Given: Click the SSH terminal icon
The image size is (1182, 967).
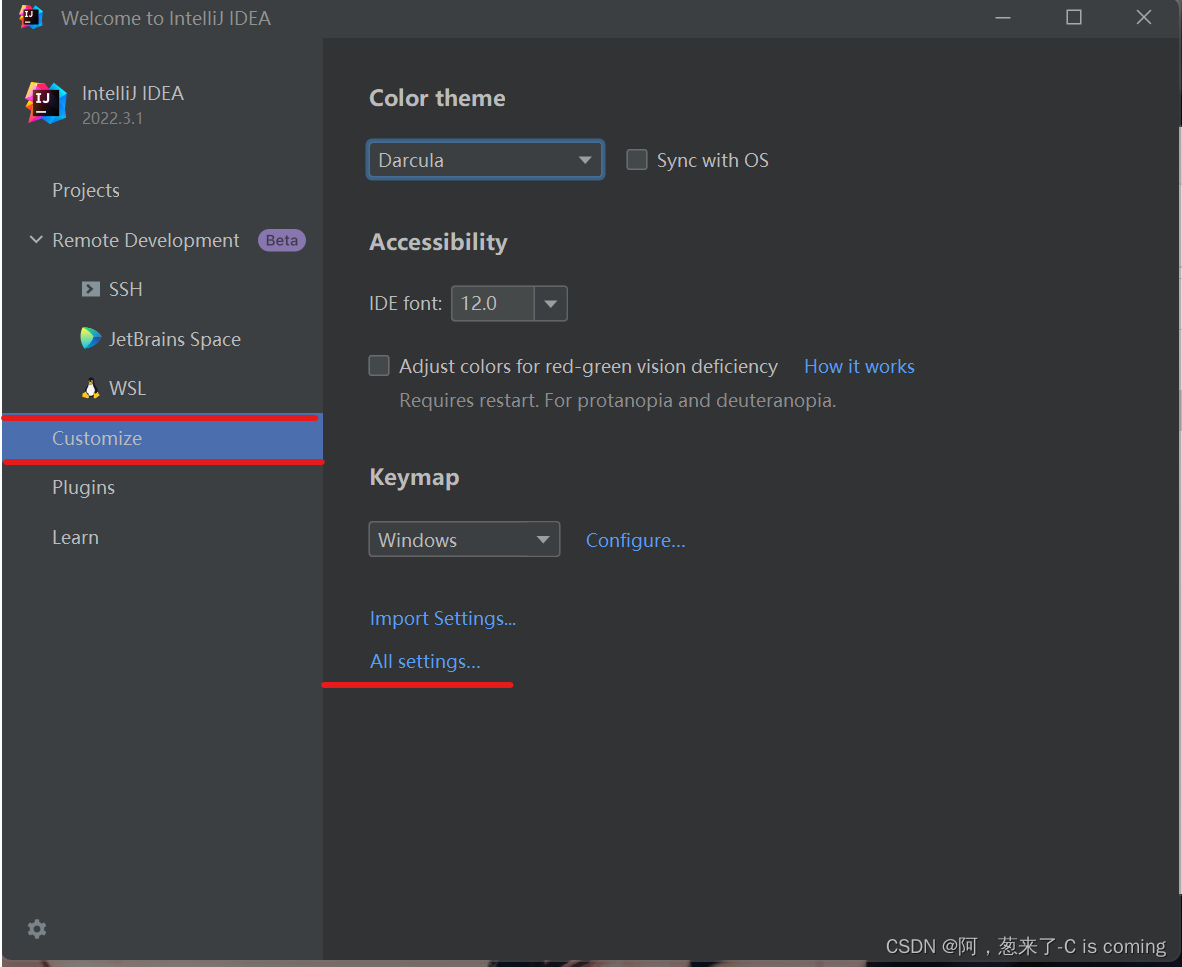Looking at the screenshot, I should (x=90, y=289).
